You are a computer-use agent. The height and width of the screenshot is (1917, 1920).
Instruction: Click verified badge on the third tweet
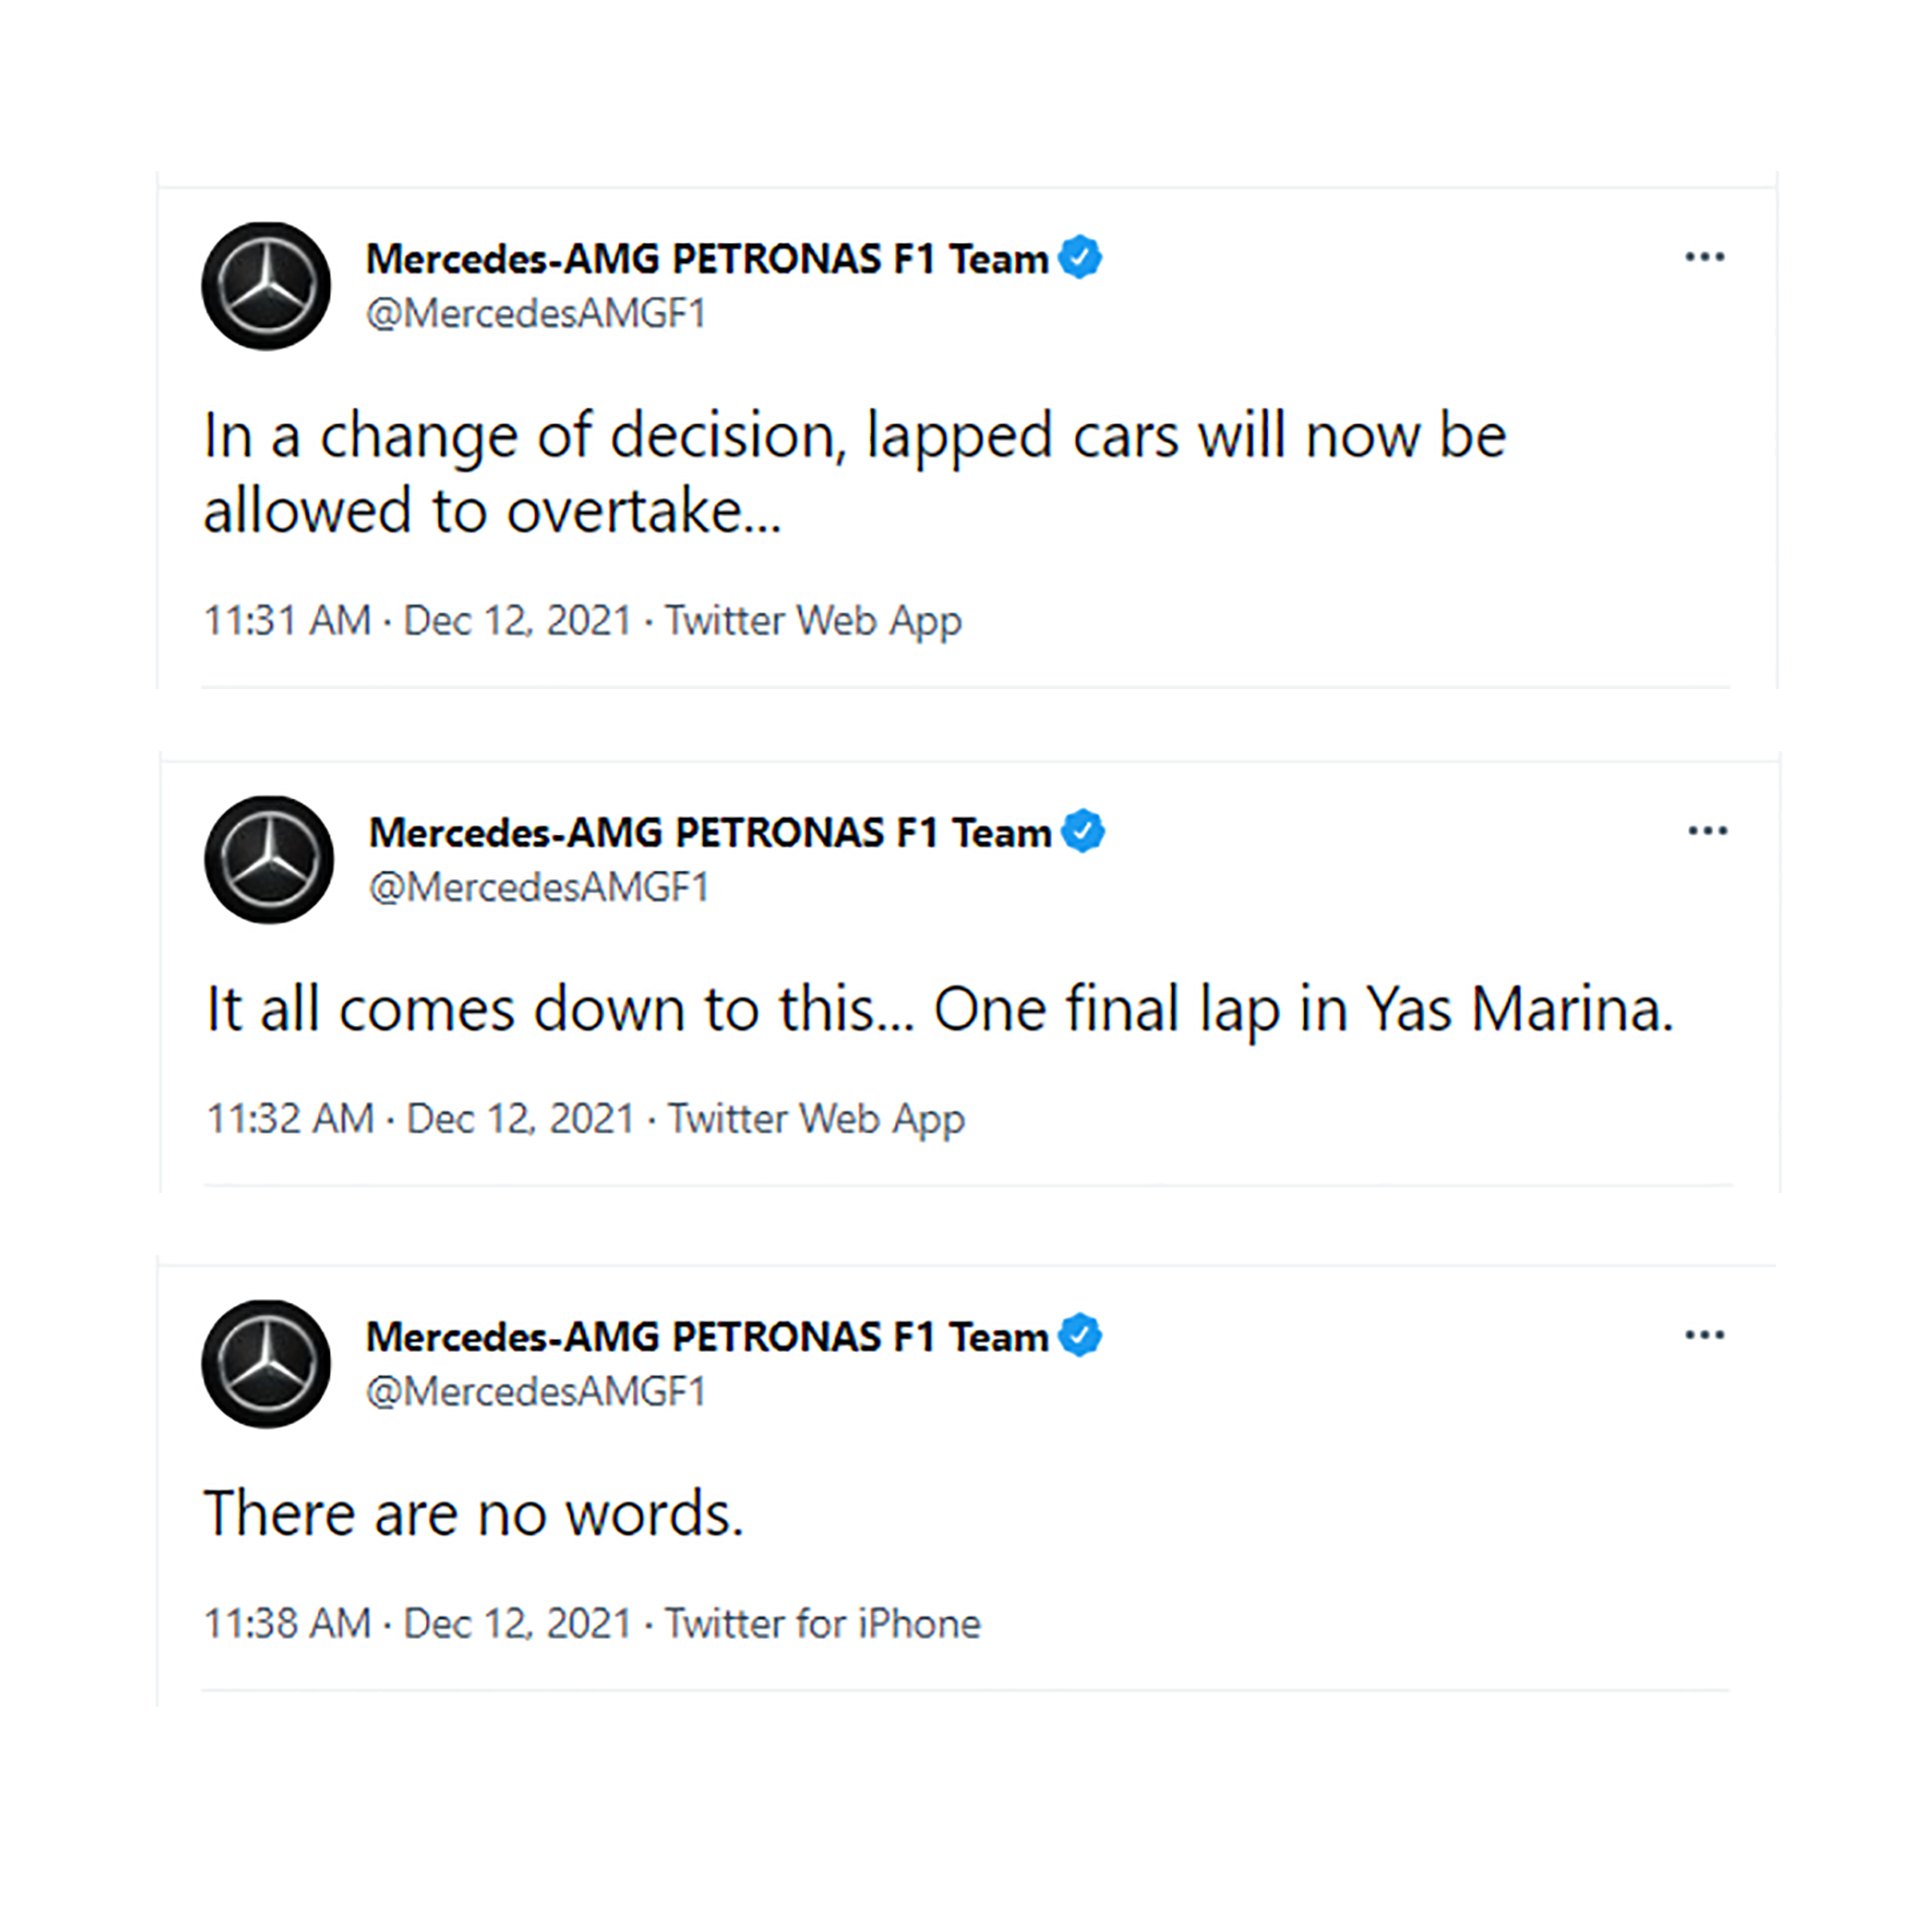pos(1080,1335)
